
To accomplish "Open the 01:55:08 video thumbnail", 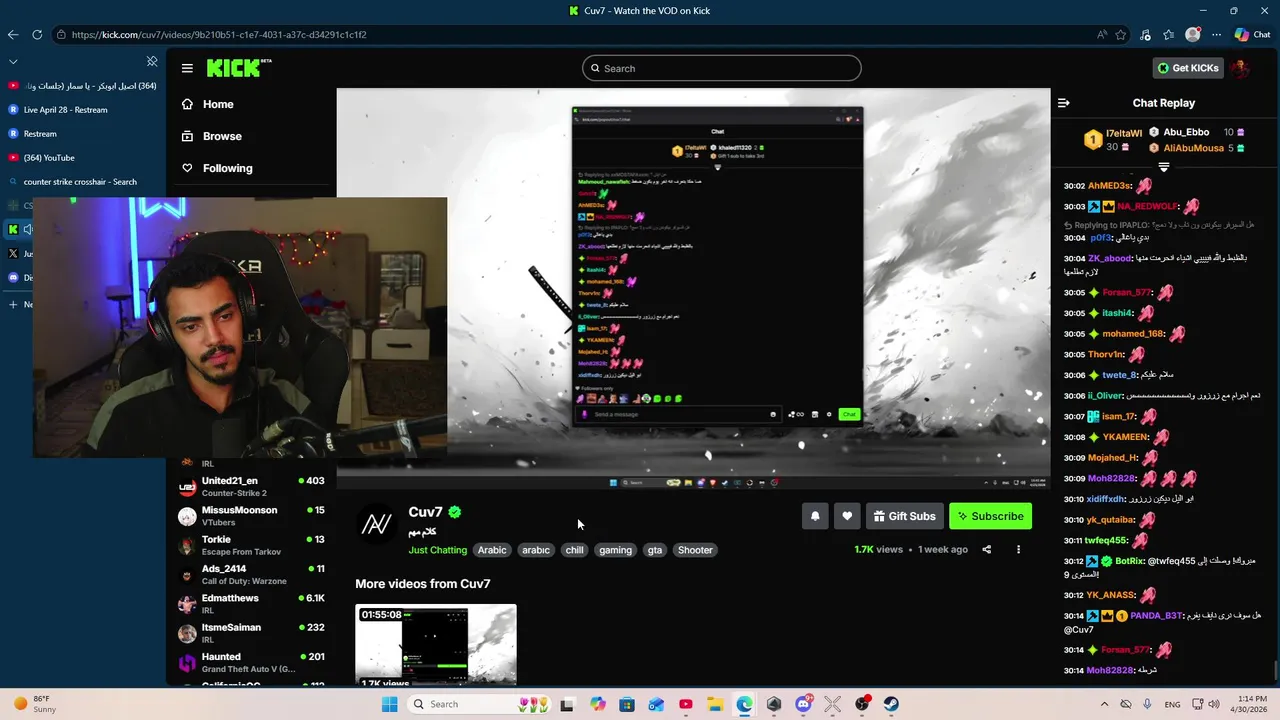I will (x=436, y=645).
